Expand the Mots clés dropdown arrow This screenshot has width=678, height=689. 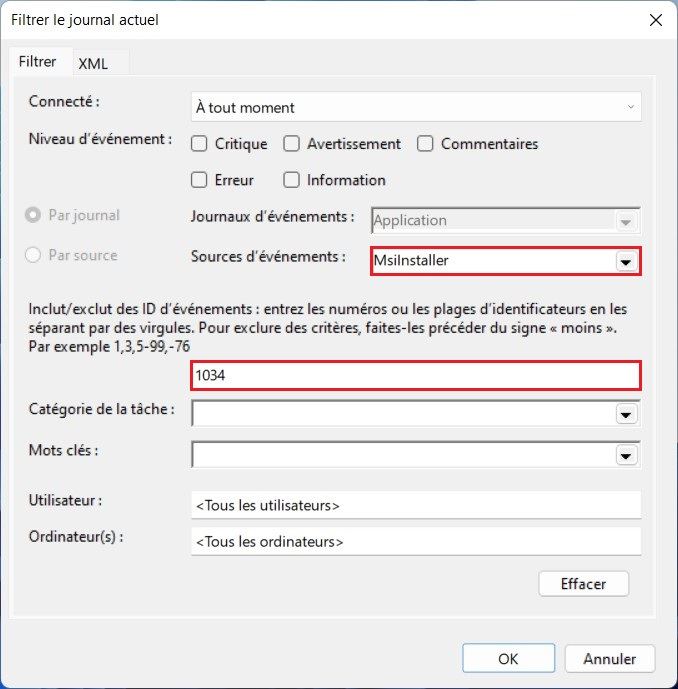[x=626, y=455]
